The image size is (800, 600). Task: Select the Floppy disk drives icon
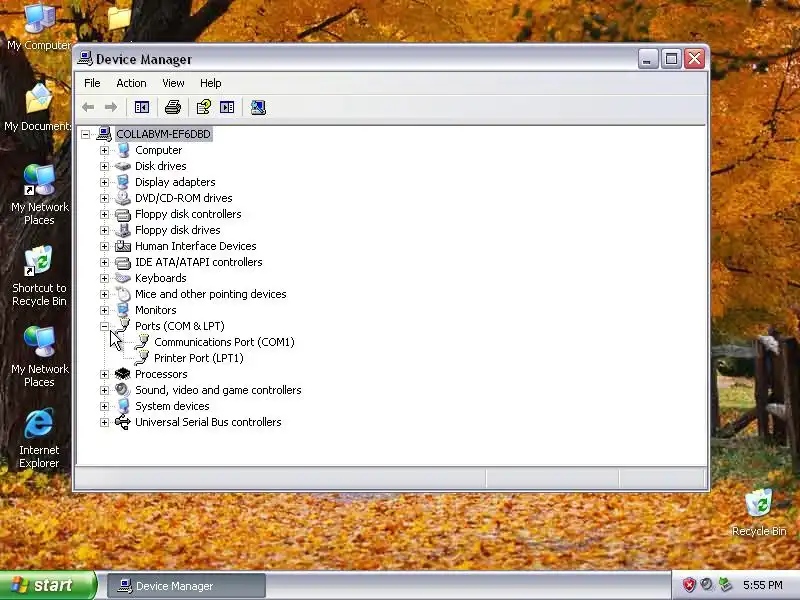click(122, 230)
